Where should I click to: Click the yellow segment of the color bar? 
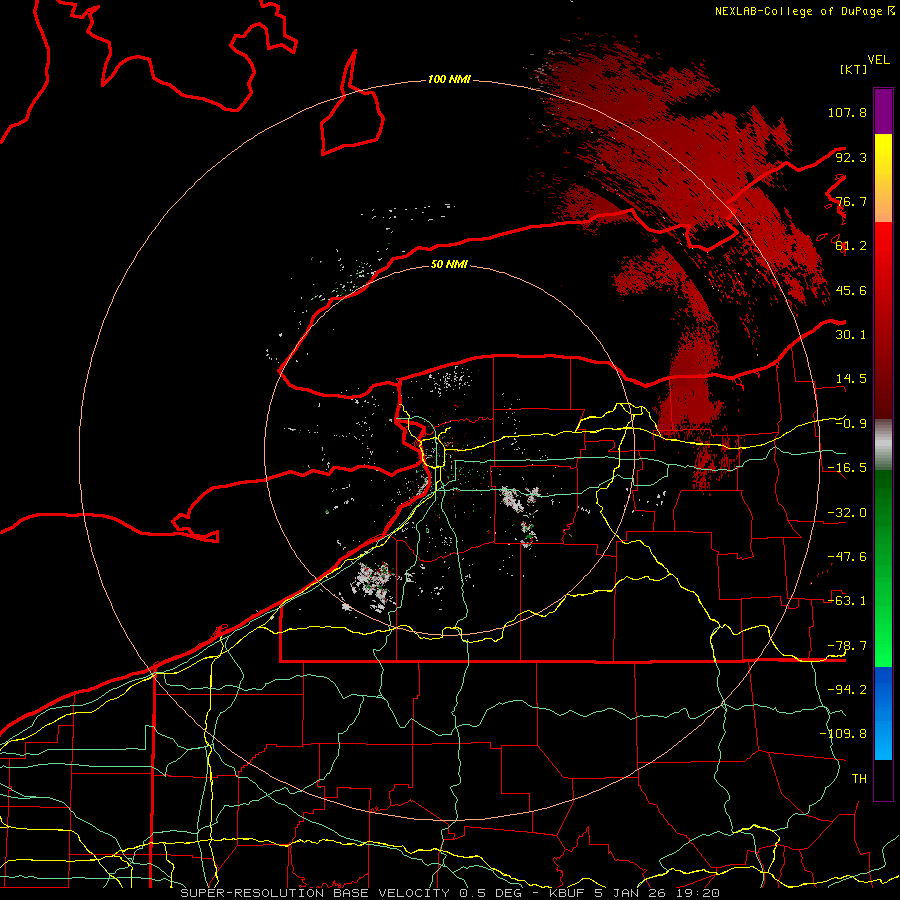click(883, 178)
